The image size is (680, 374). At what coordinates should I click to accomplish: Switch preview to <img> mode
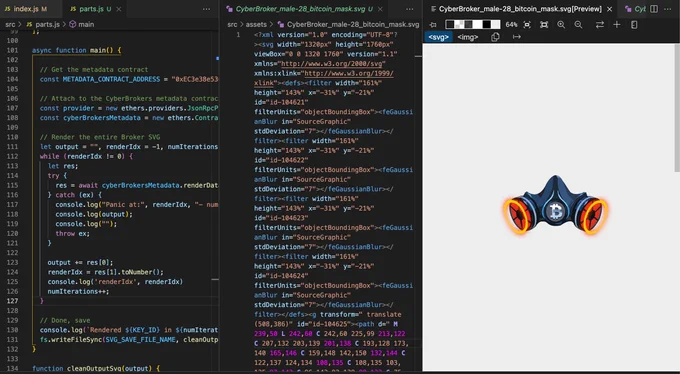468,37
